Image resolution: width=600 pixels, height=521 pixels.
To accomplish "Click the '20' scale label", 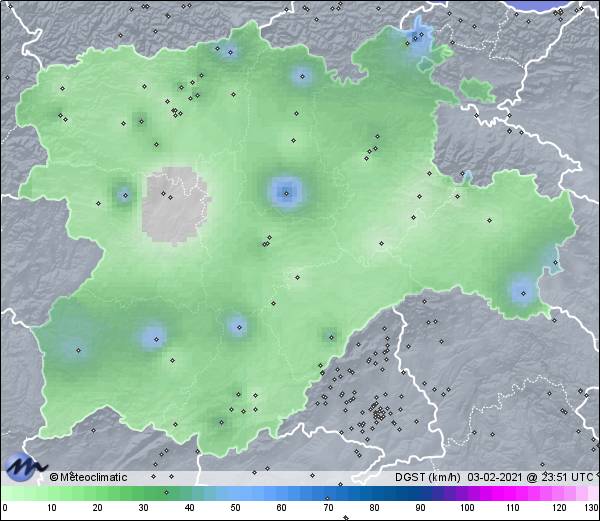I will (98, 508).
